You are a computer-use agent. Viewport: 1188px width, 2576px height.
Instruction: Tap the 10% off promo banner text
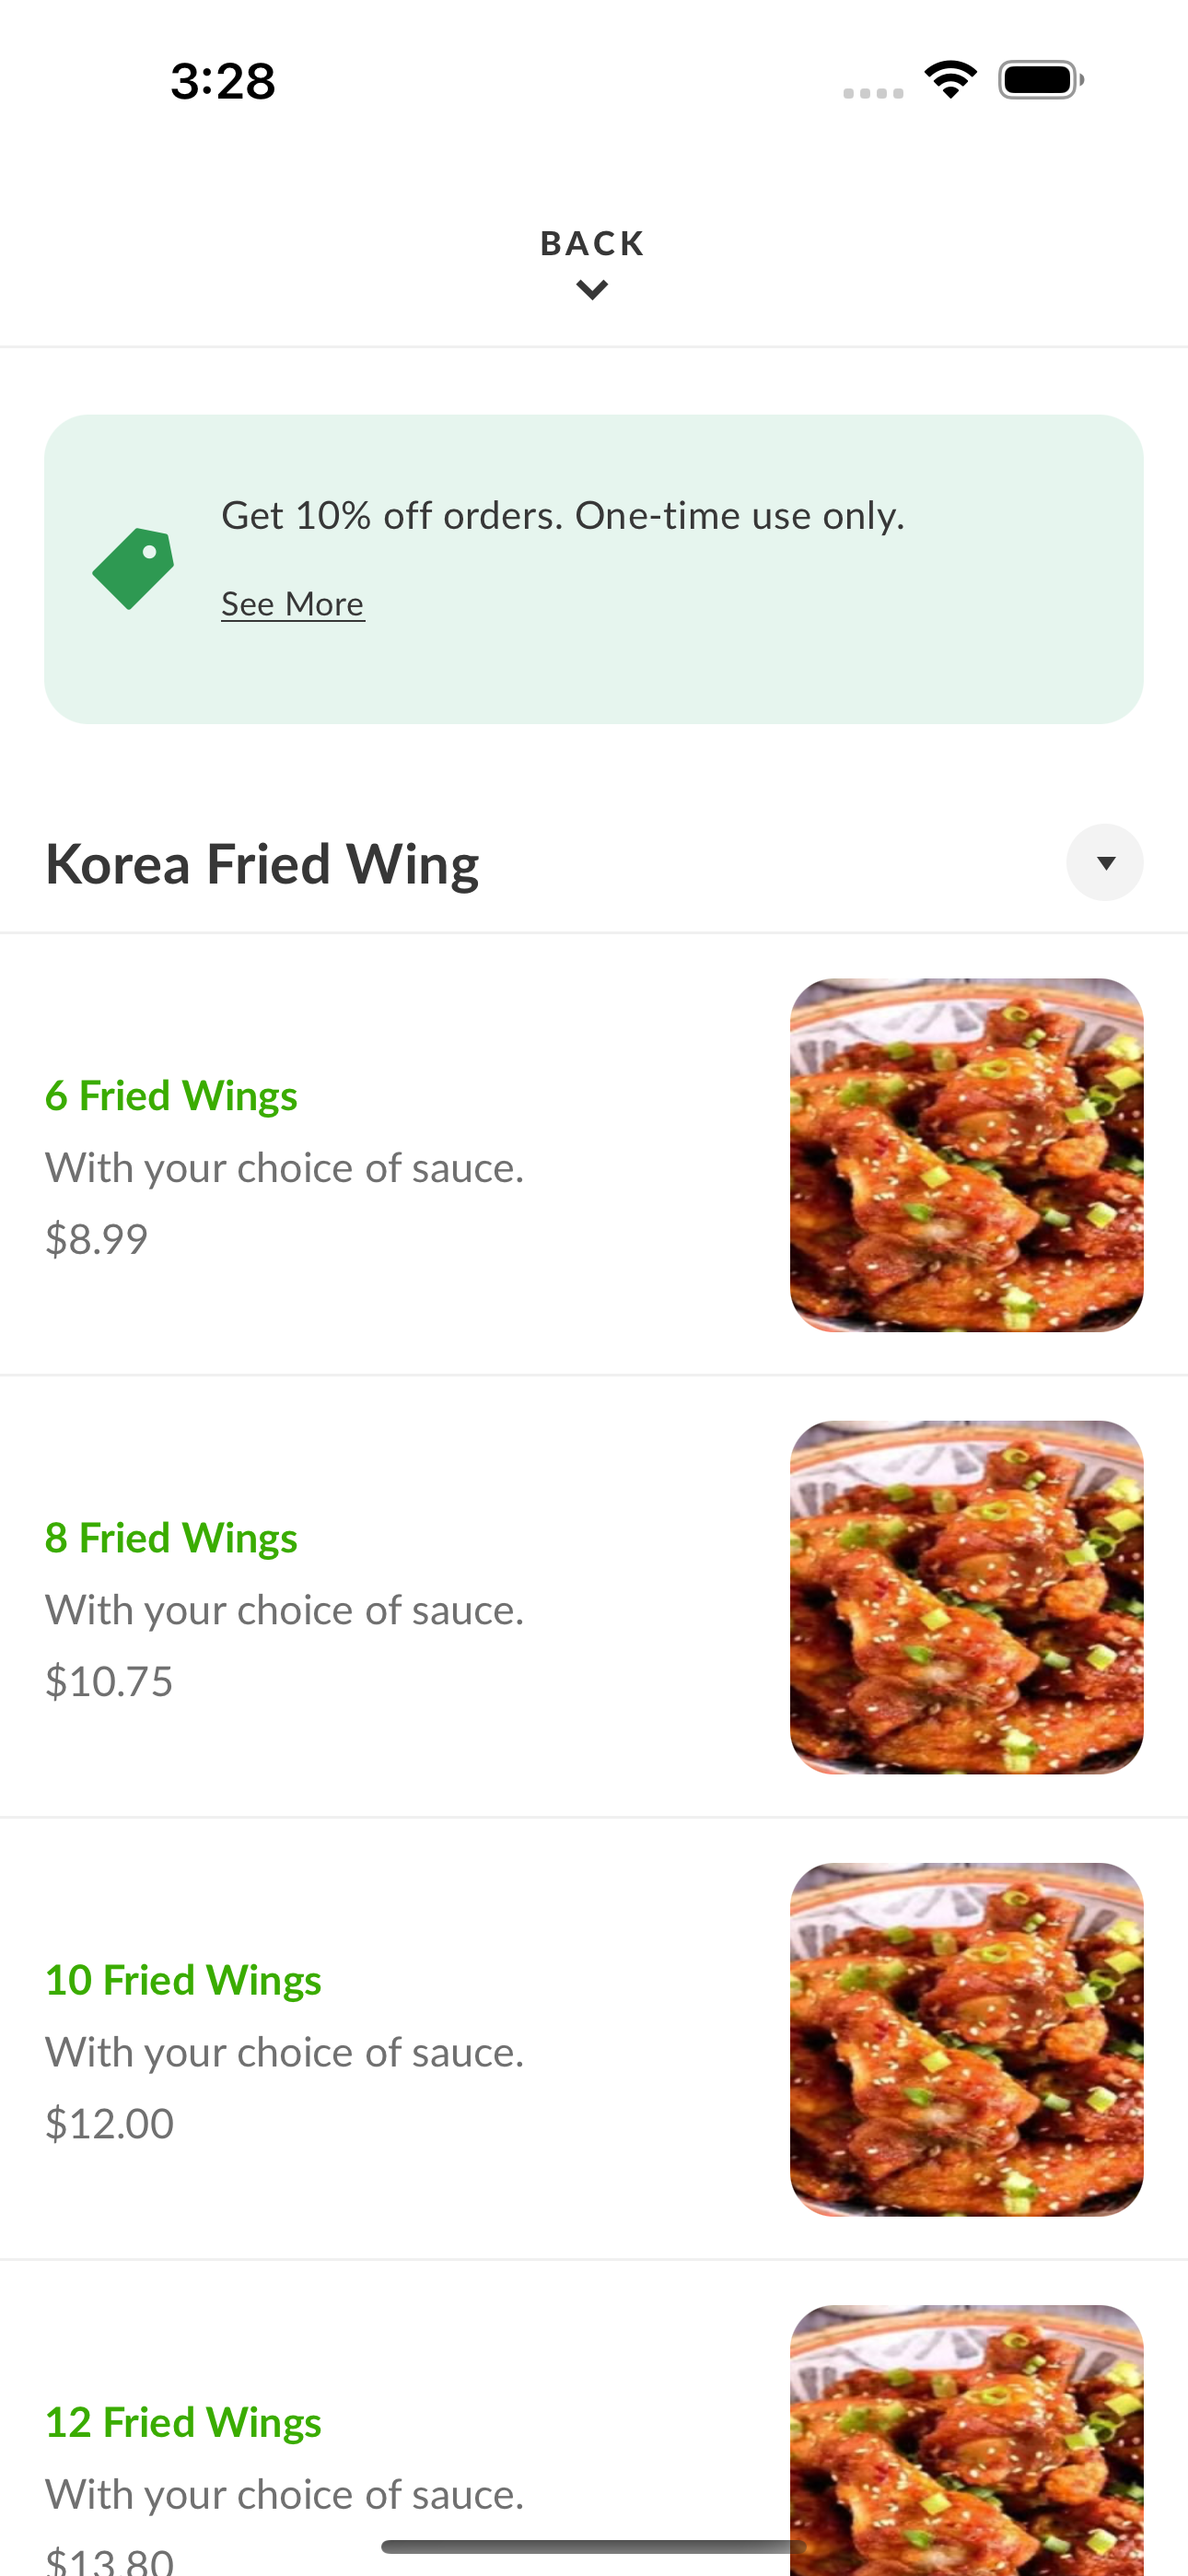[x=563, y=516]
